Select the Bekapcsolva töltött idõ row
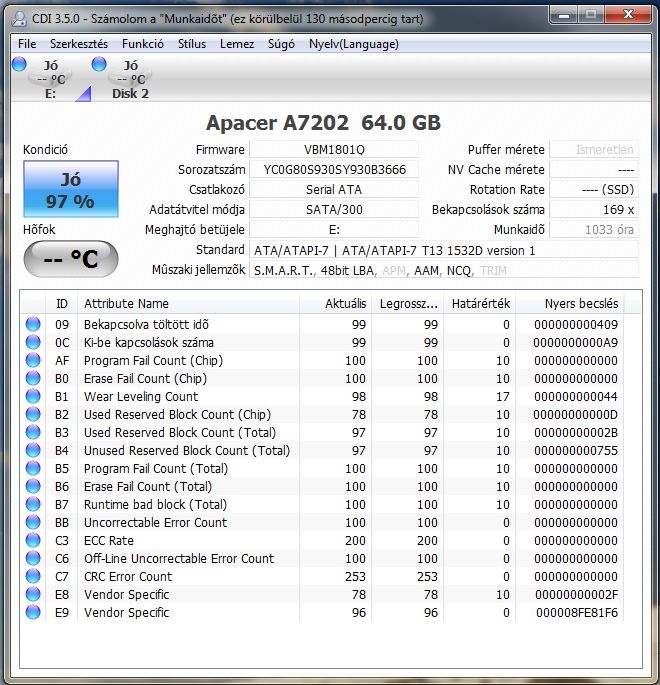This screenshot has width=660, height=685. tap(322, 325)
